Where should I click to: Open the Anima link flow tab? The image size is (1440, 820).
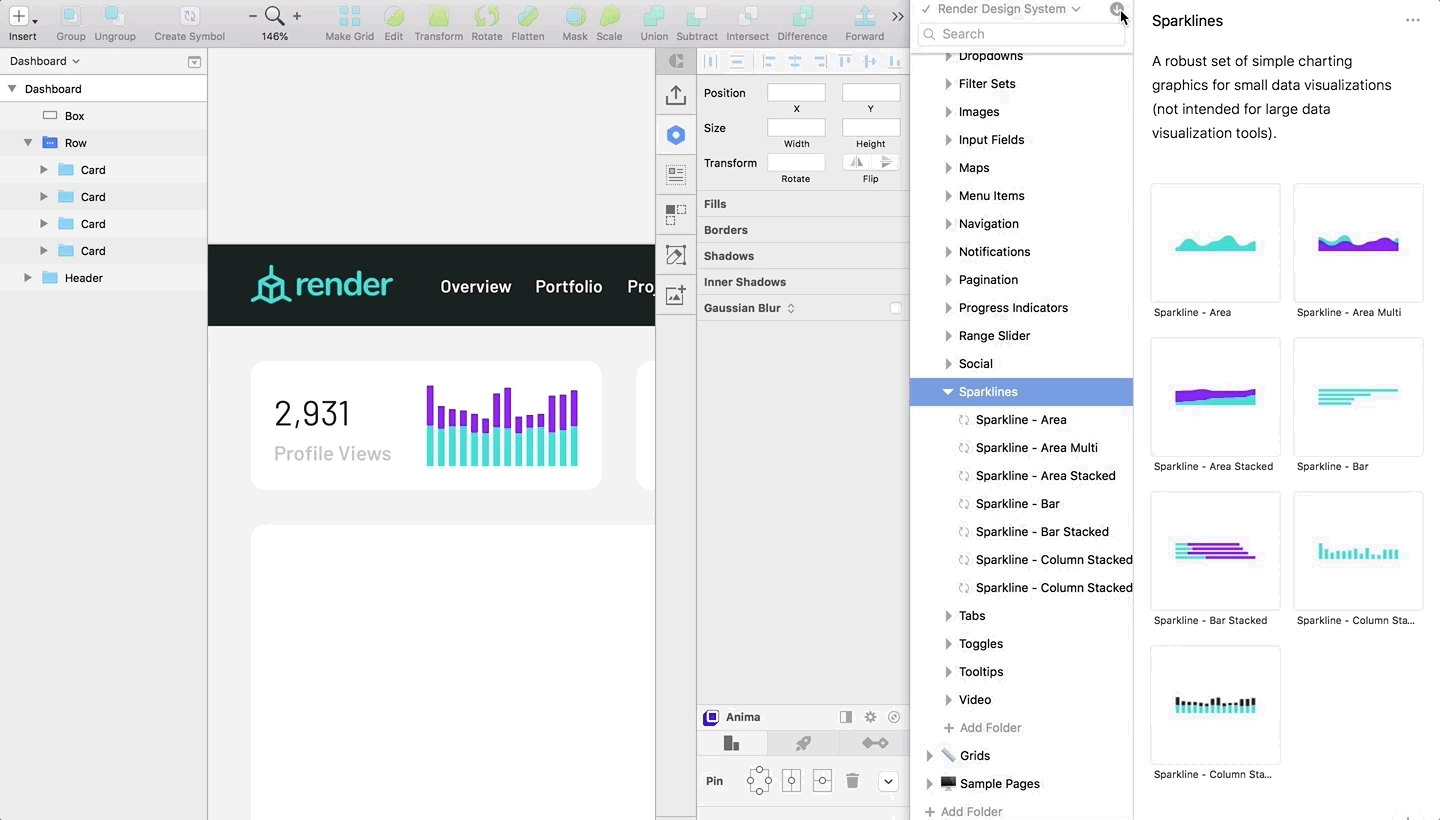875,743
